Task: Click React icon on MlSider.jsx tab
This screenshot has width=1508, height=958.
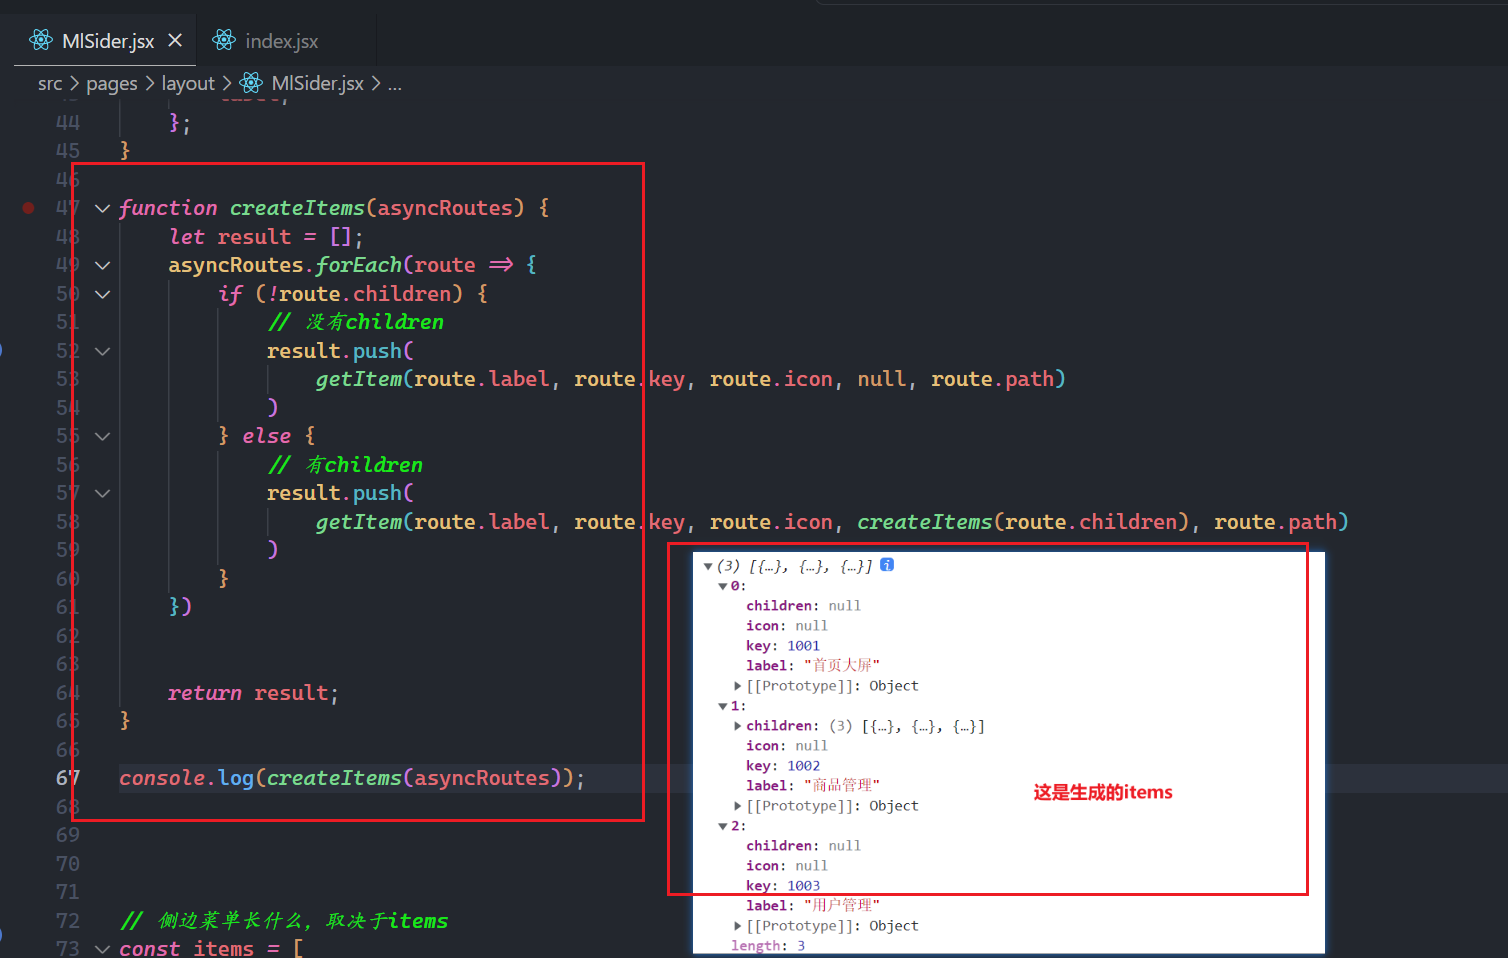Action: point(41,40)
